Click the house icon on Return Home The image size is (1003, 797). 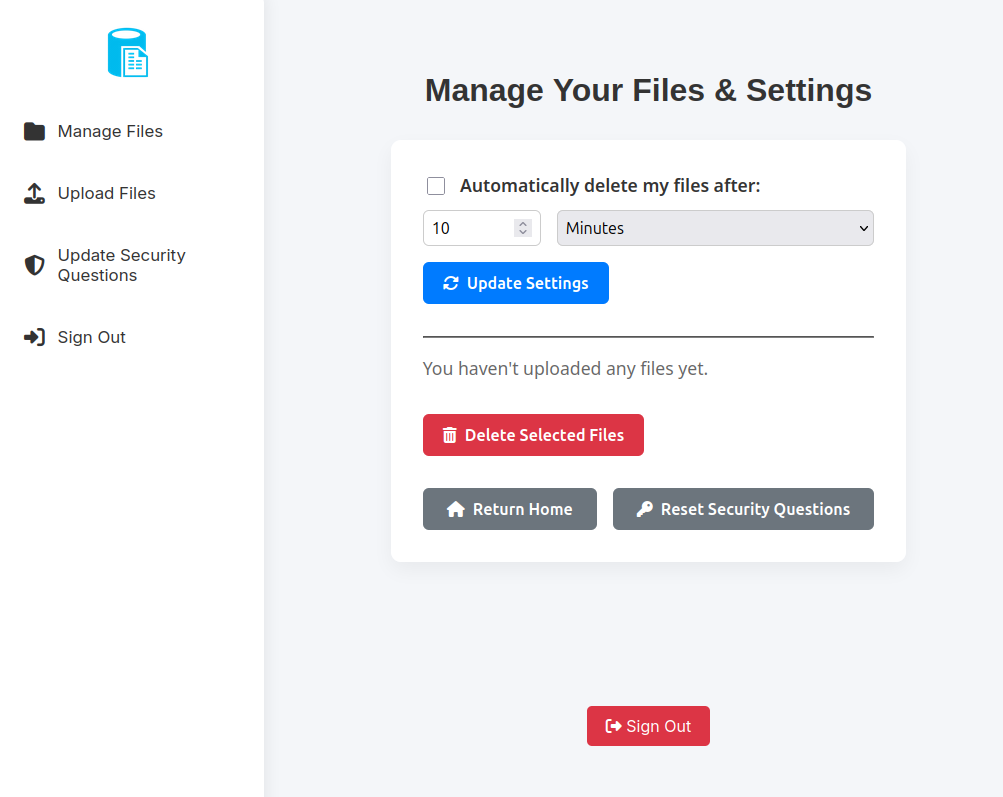pyautogui.click(x=456, y=509)
